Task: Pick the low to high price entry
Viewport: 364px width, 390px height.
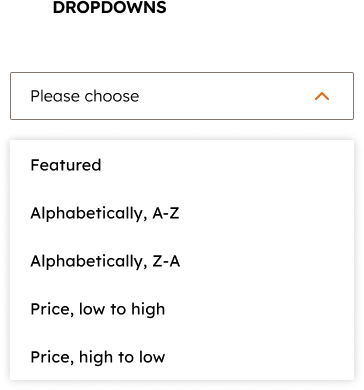Action: 182,309
